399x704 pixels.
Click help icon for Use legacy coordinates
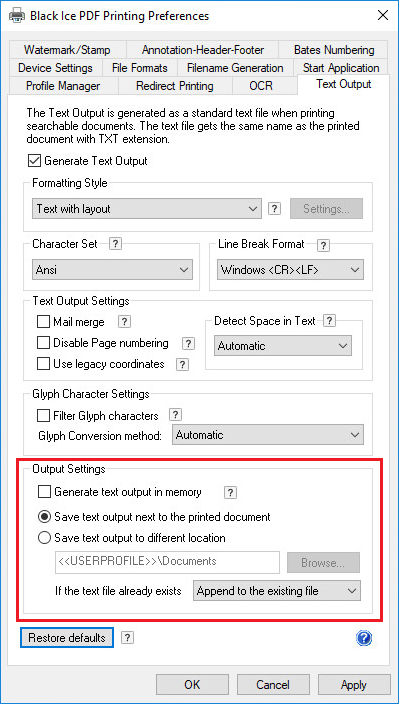coord(182,364)
